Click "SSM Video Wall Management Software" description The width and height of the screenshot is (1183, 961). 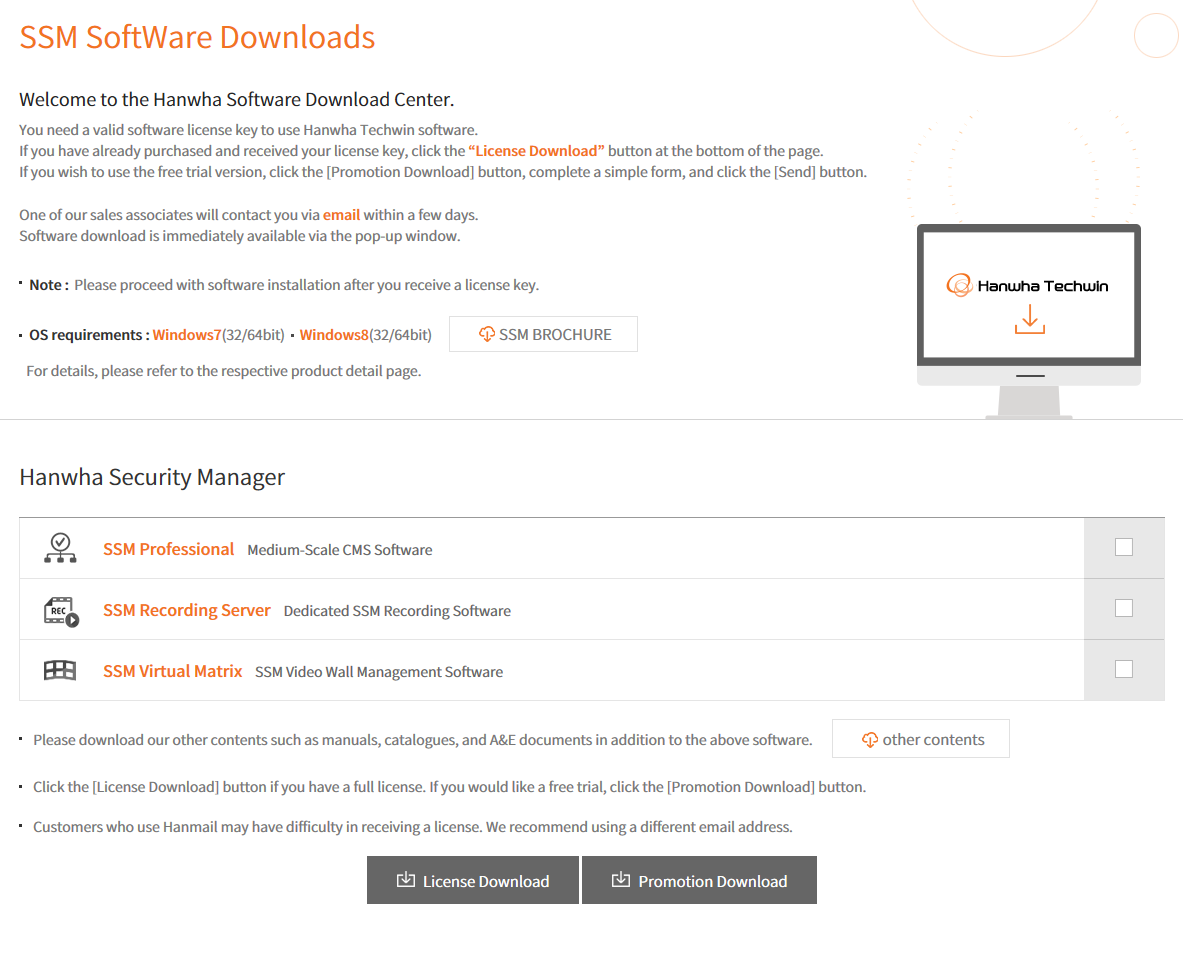[x=379, y=673]
